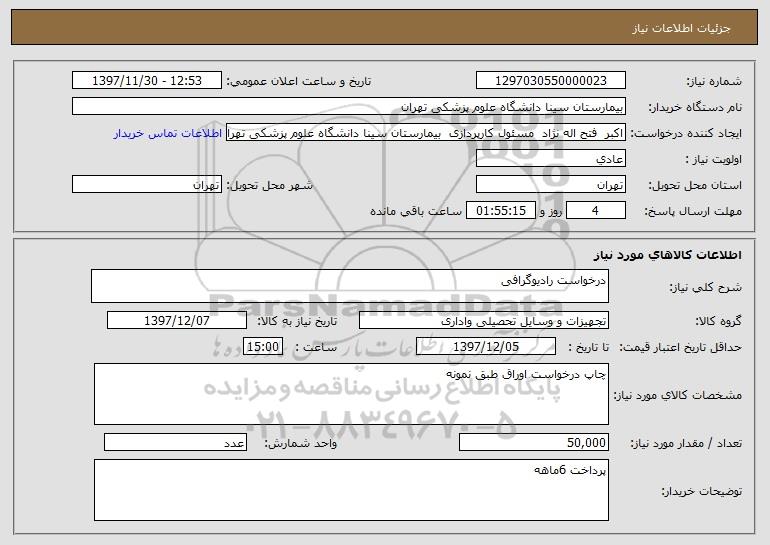Click the request creator field اکبر فتح اله نژاد

(426, 133)
